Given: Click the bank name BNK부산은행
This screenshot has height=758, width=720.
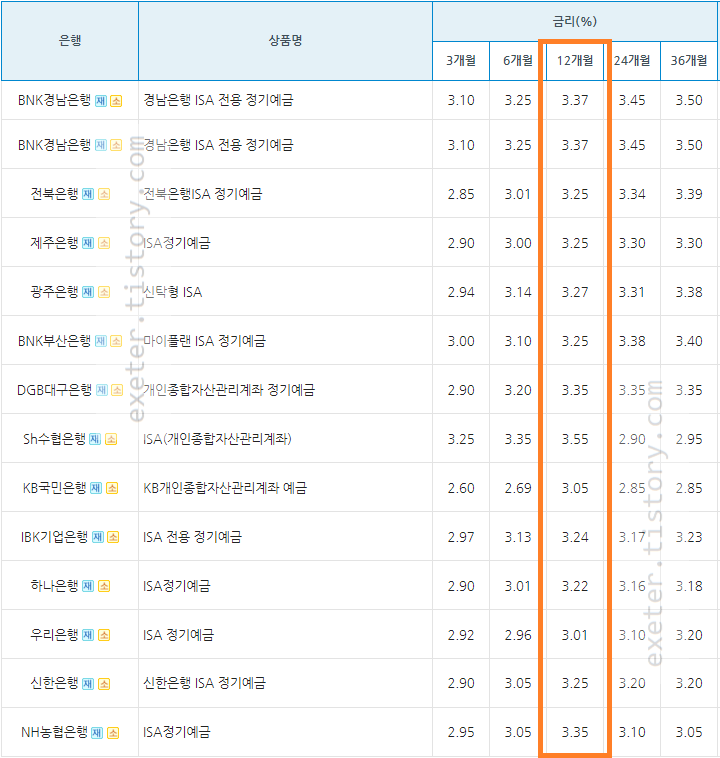Looking at the screenshot, I should click(54, 341).
